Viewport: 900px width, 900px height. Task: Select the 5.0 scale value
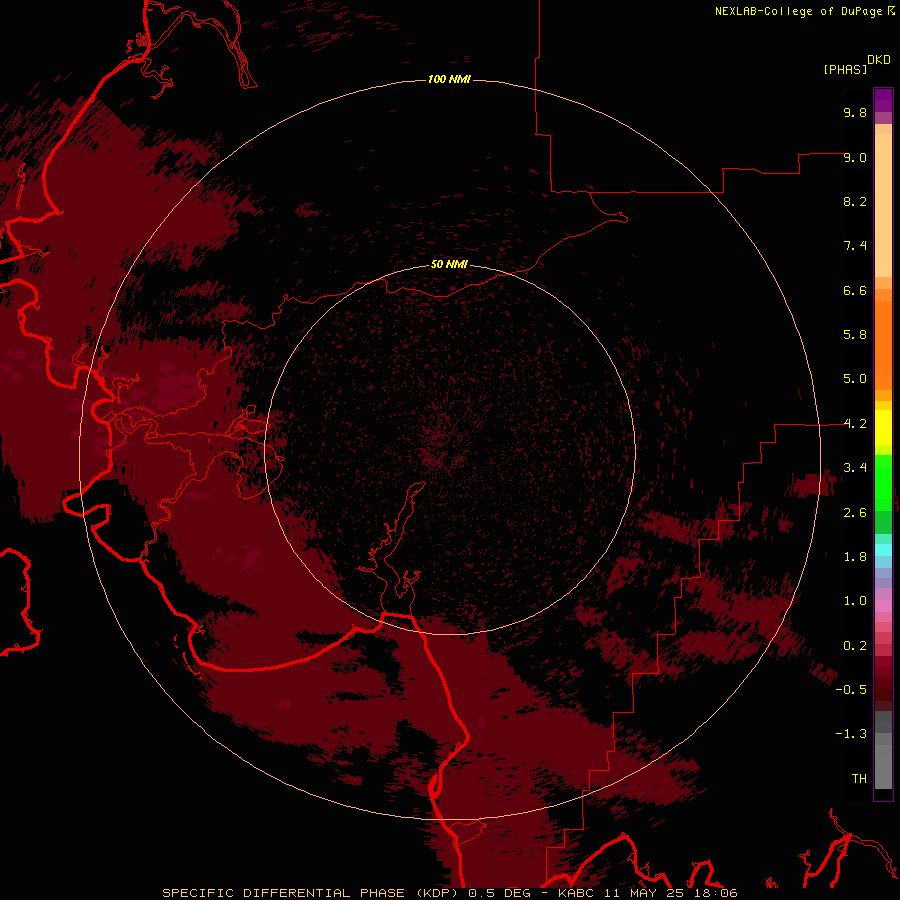coord(855,379)
